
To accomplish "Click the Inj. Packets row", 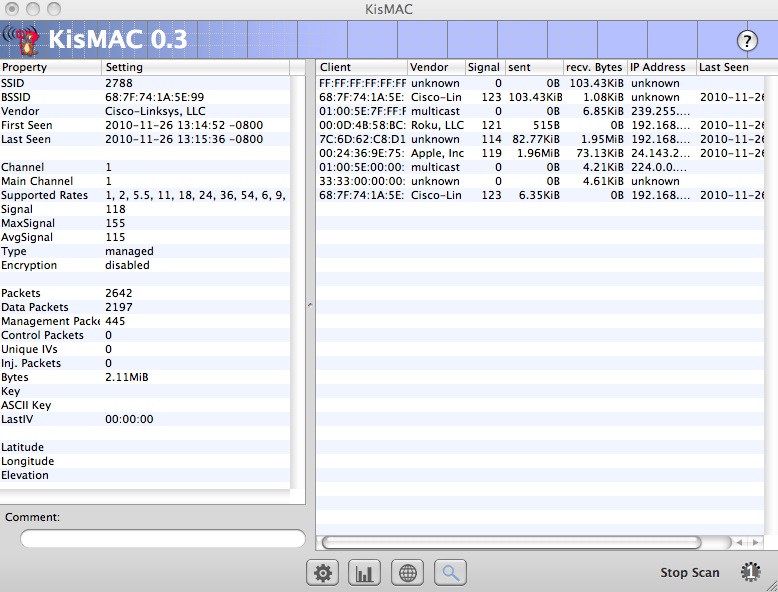I will (x=145, y=363).
